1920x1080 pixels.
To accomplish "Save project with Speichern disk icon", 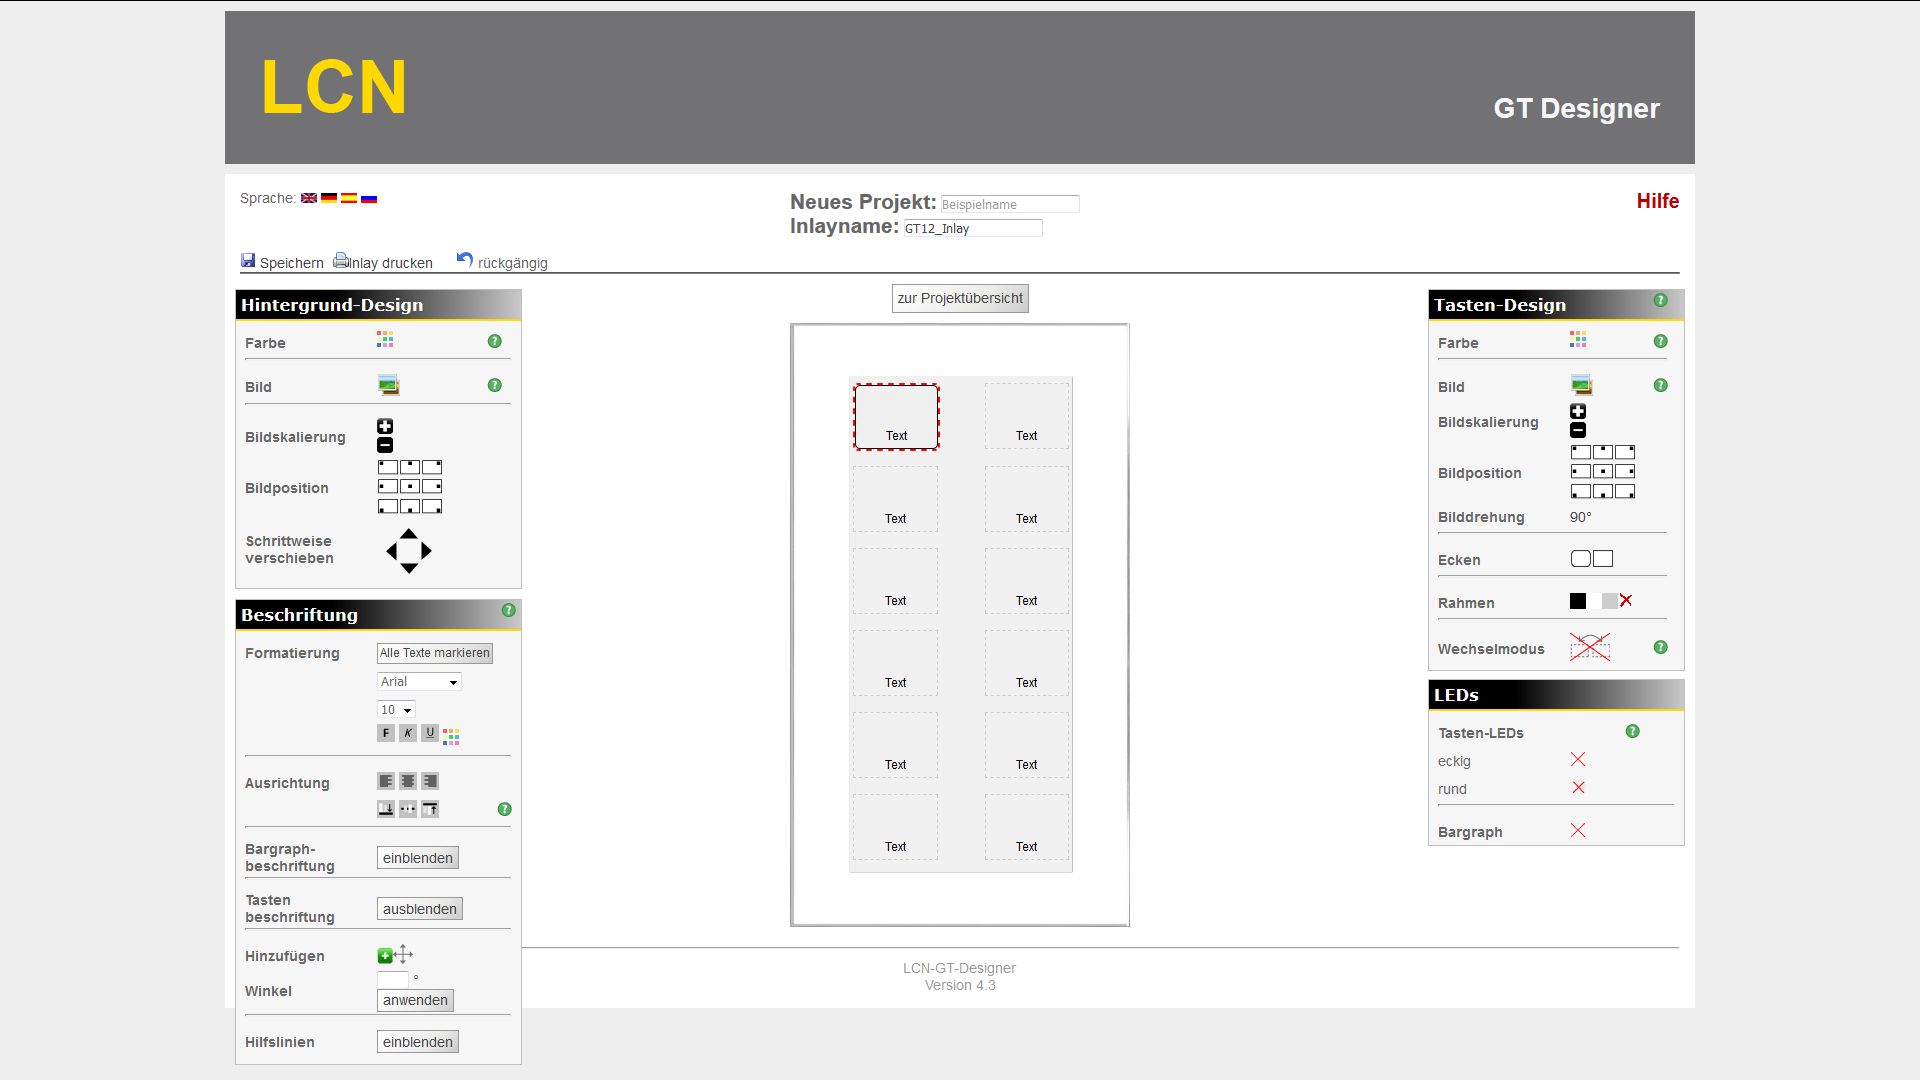I will 248,260.
